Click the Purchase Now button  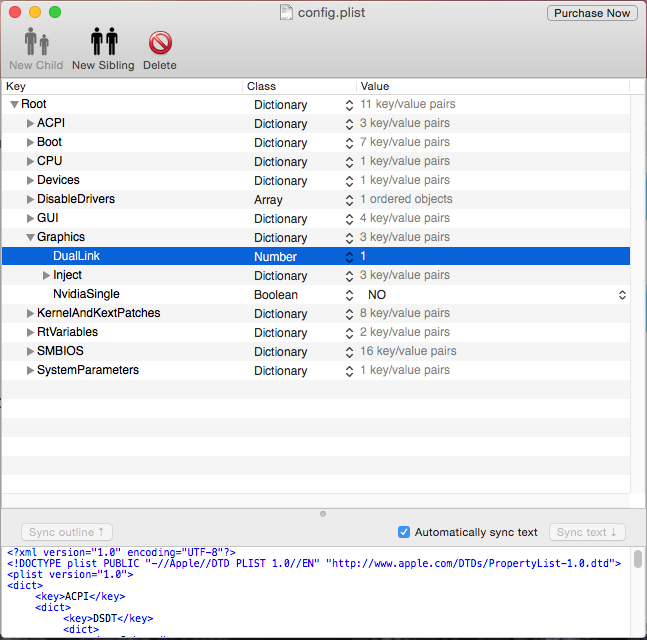point(591,13)
